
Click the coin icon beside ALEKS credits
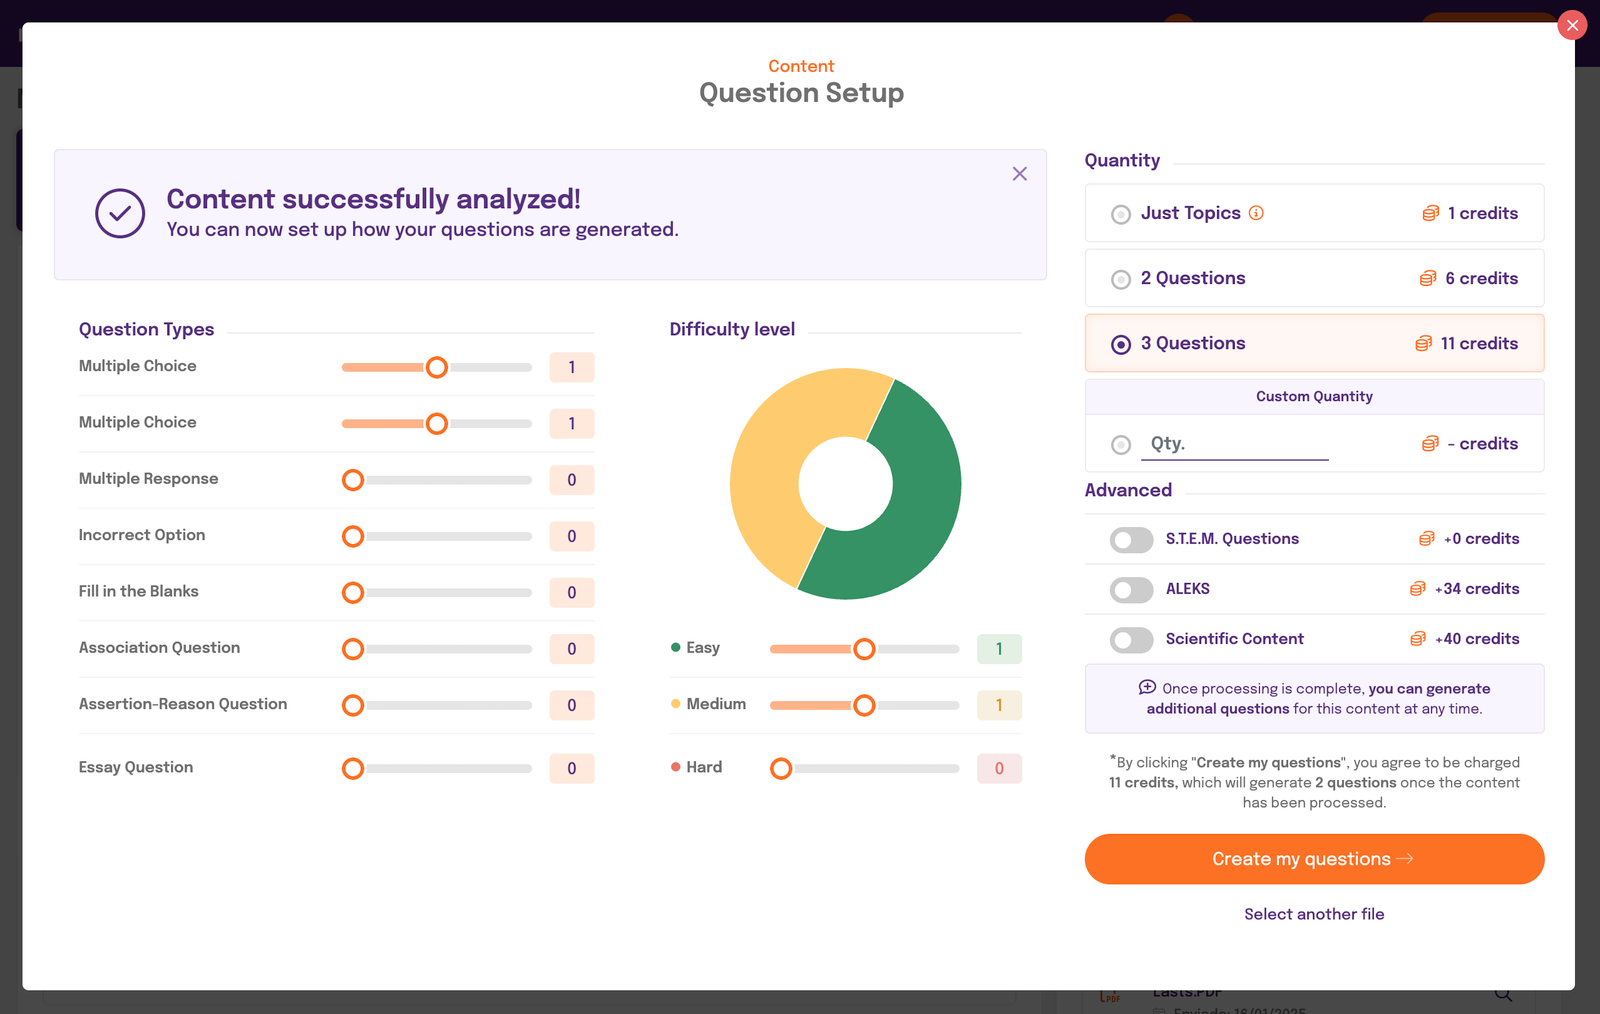tap(1417, 589)
